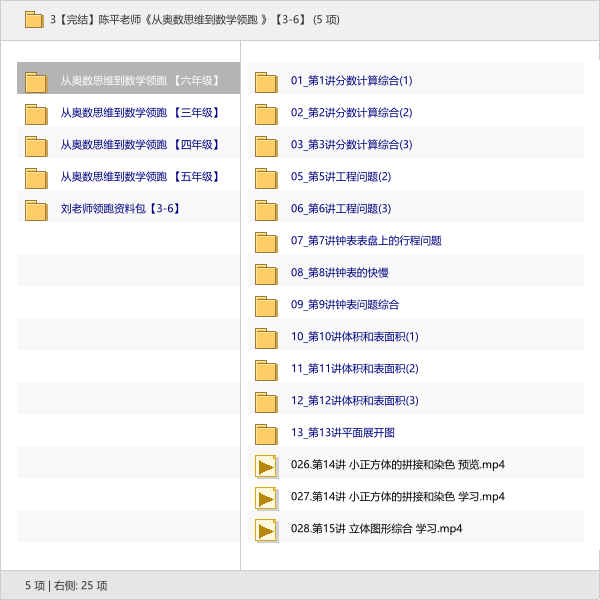The width and height of the screenshot is (600, 600).
Task: Click the video file icon for 026.第14讲 预览.mp4
Action: point(266,465)
